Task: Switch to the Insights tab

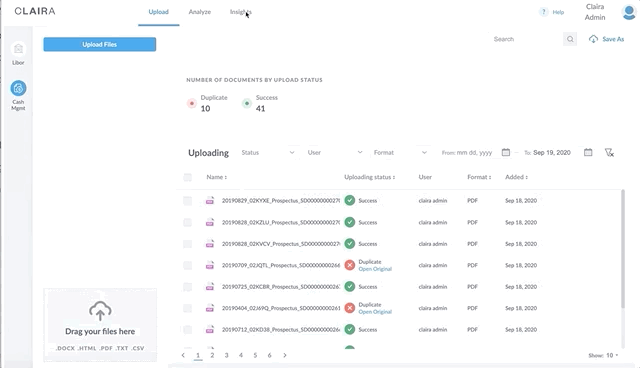Action: coord(240,12)
